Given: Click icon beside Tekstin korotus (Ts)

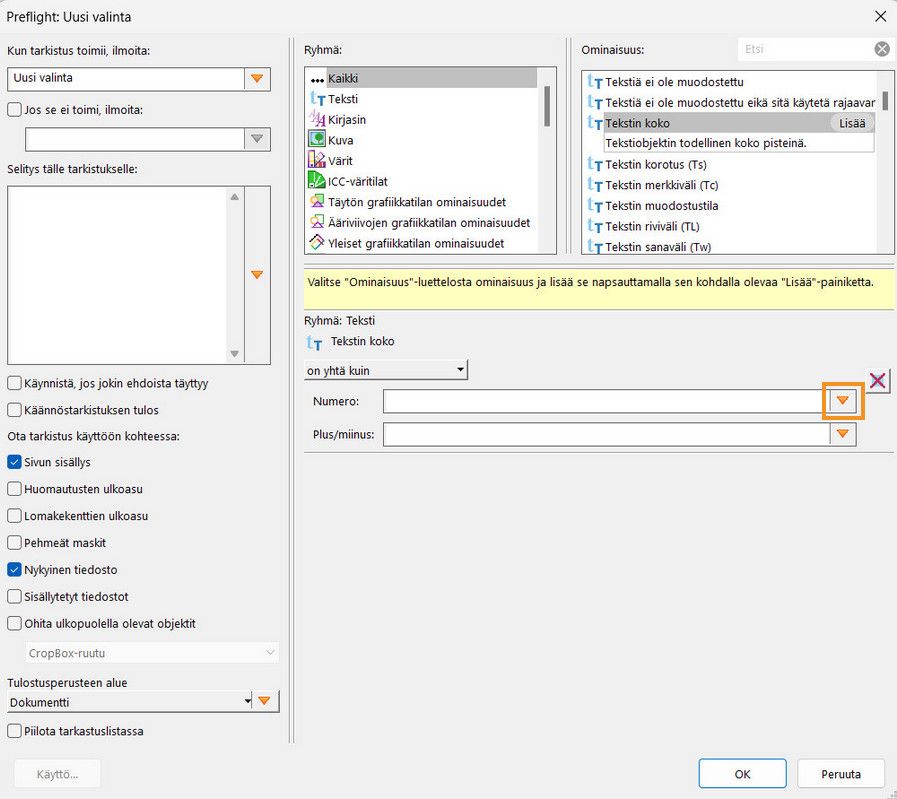Looking at the screenshot, I should click(595, 165).
